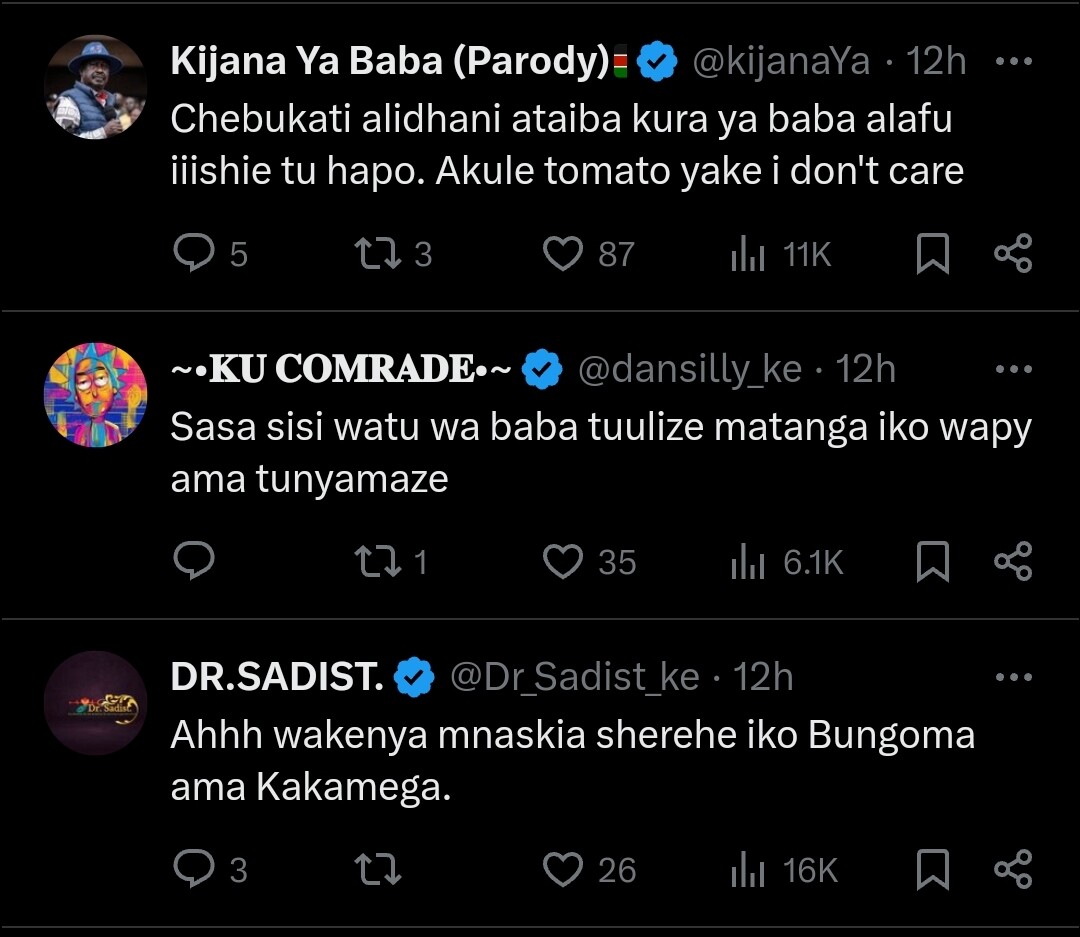
Task: Toggle retweet on DR.SADIST.'s tweet
Action: [377, 870]
